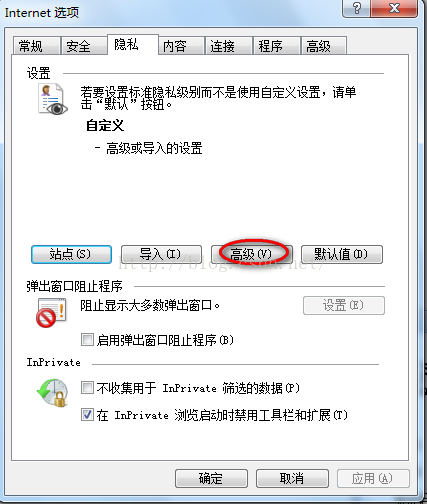
Task: Close the Internet 选项 dialog
Action: click(394, 8)
